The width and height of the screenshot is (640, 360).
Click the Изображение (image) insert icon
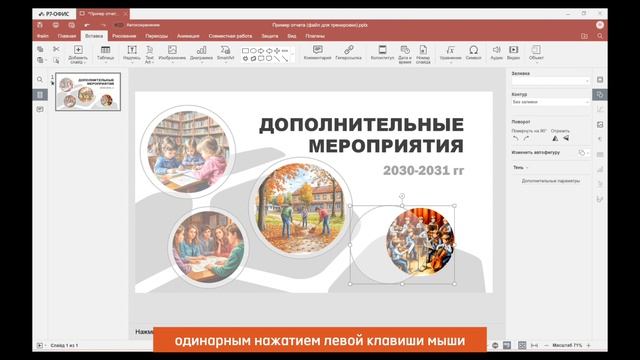172,50
